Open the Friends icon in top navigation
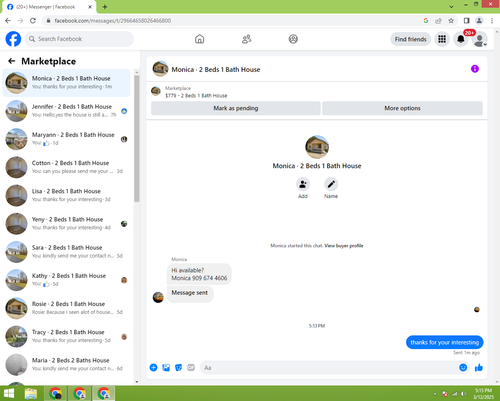 [x=246, y=39]
